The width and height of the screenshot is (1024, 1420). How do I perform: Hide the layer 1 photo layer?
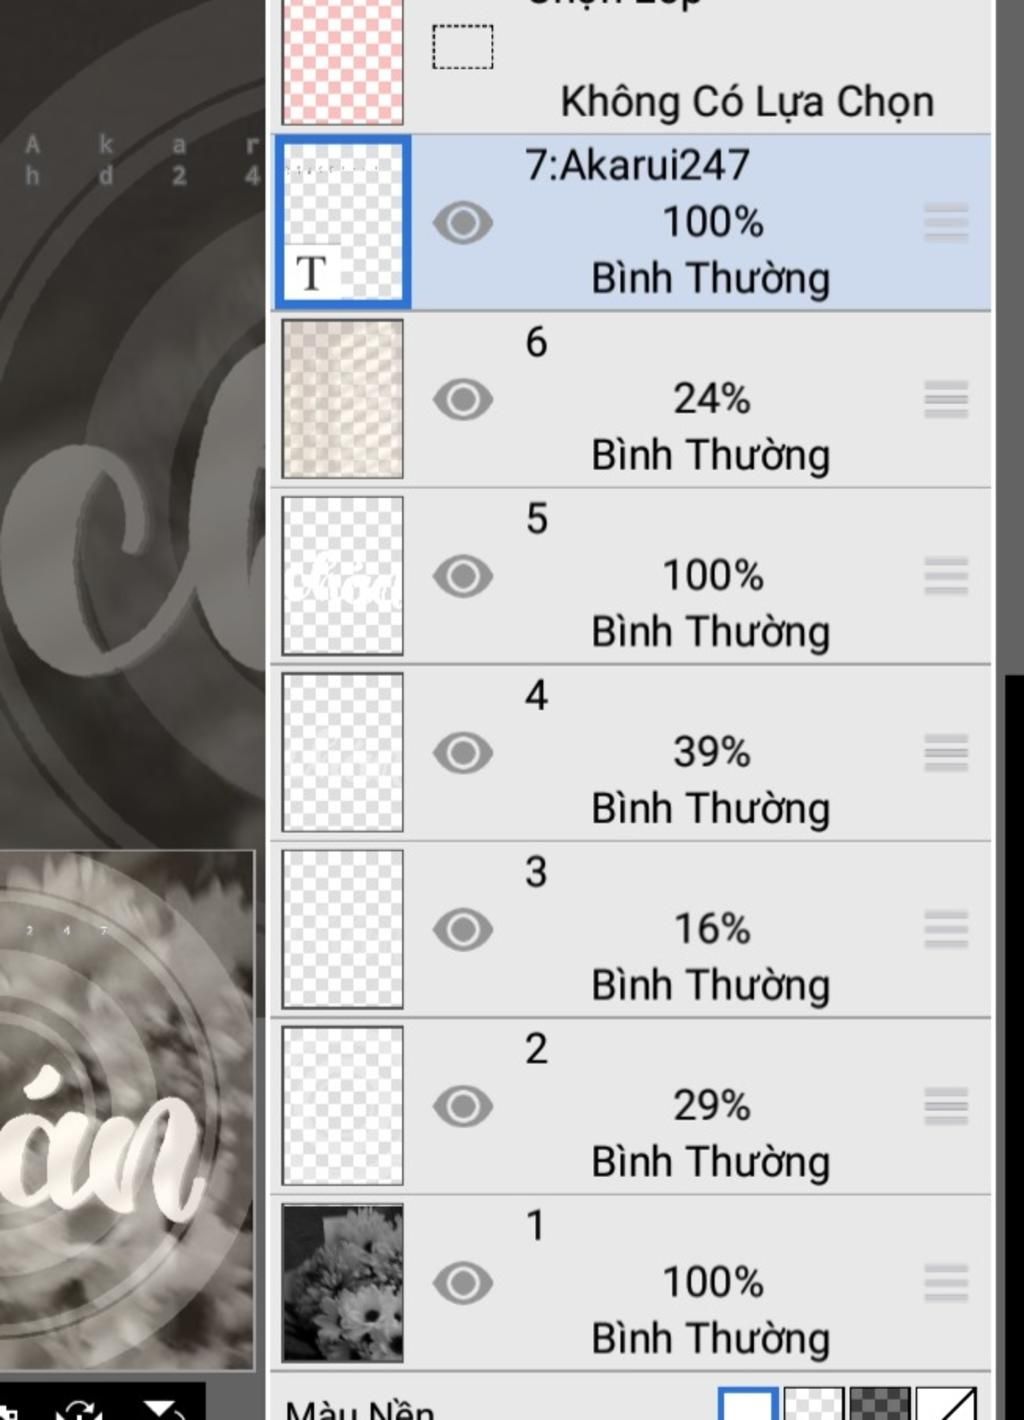click(463, 1283)
